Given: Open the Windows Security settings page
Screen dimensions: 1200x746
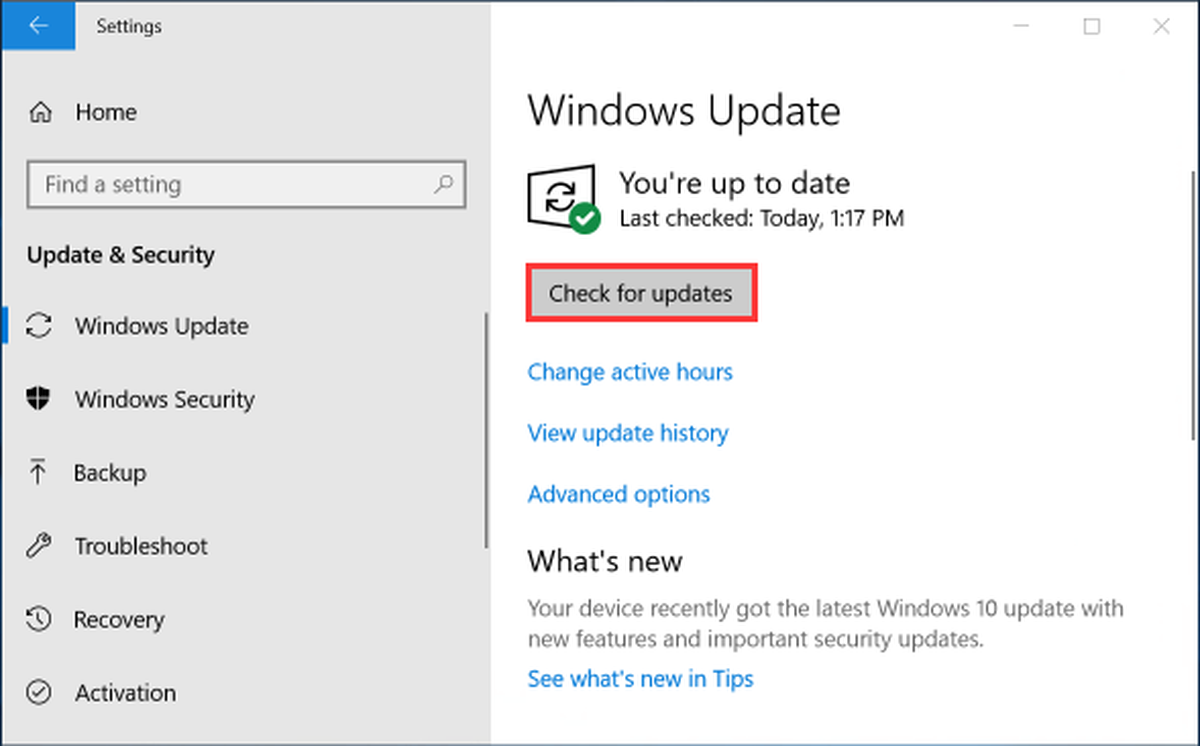Looking at the screenshot, I should pos(164,399).
